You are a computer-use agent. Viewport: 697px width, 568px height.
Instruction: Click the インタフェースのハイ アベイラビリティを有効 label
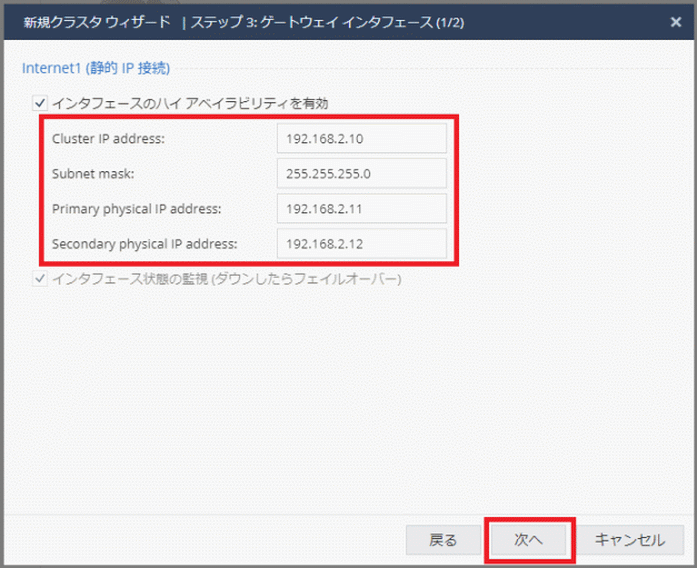189,102
